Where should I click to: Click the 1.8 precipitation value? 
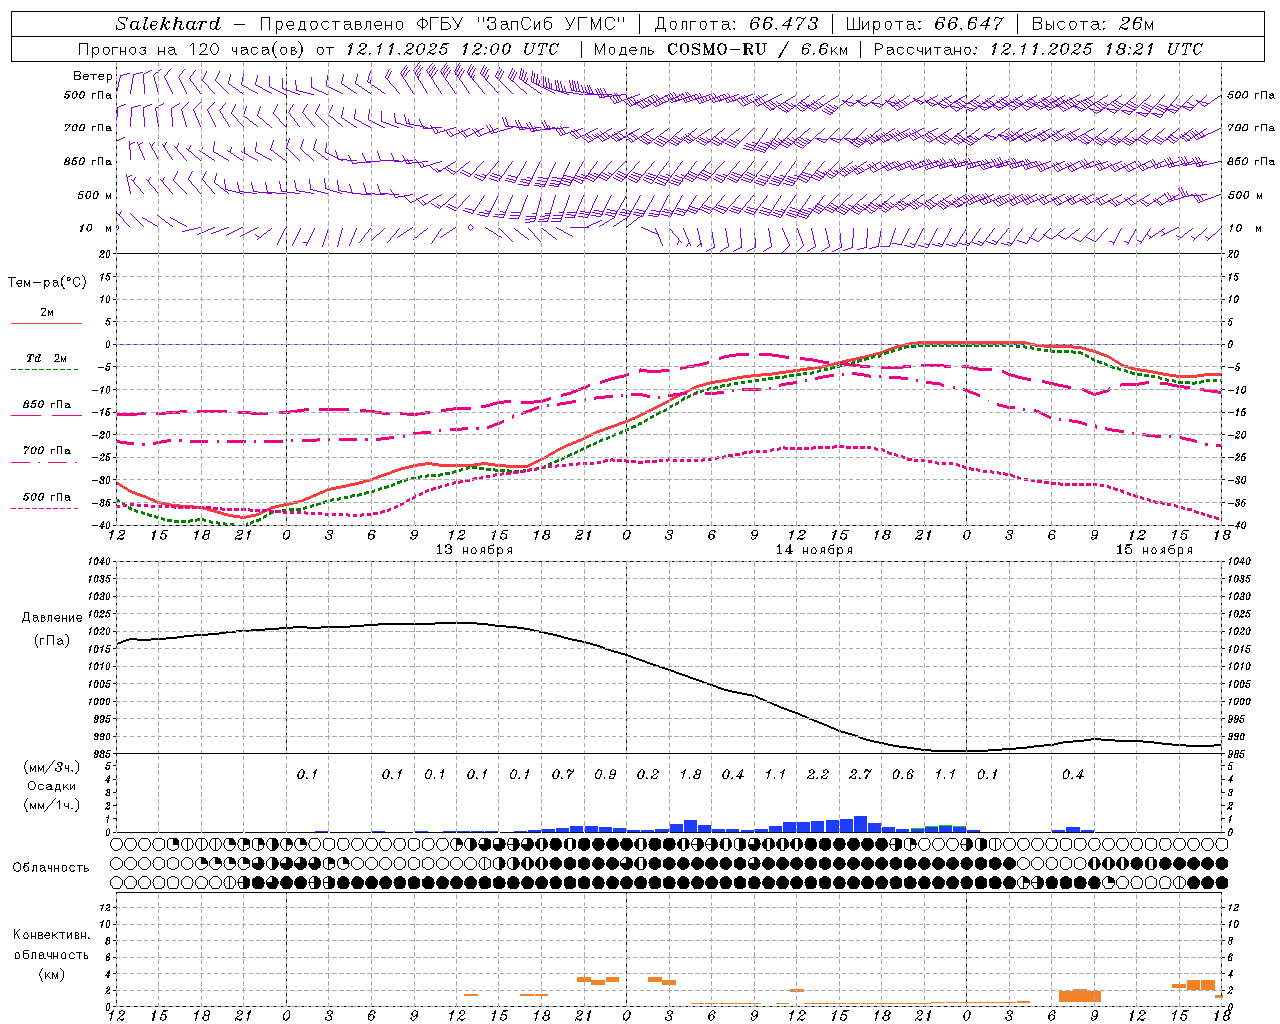pyautogui.click(x=690, y=774)
